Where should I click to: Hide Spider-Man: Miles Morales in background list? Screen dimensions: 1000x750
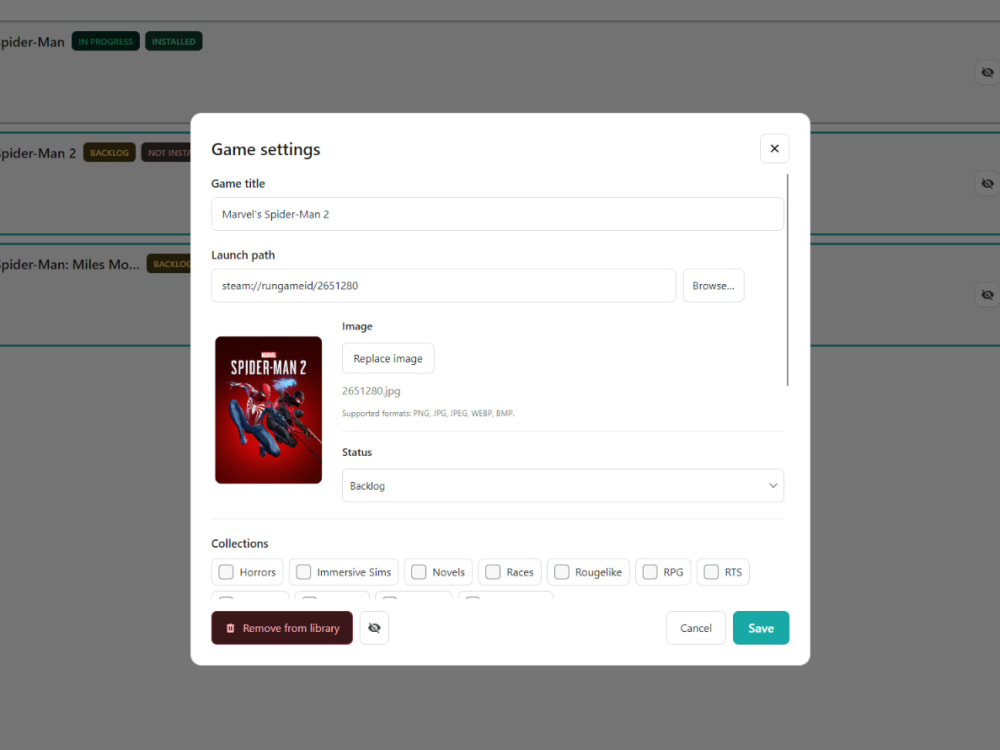pos(987,295)
